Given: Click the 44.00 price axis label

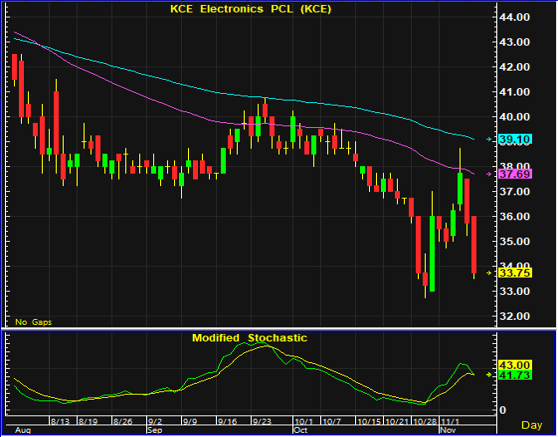Looking at the screenshot, I should [515, 17].
